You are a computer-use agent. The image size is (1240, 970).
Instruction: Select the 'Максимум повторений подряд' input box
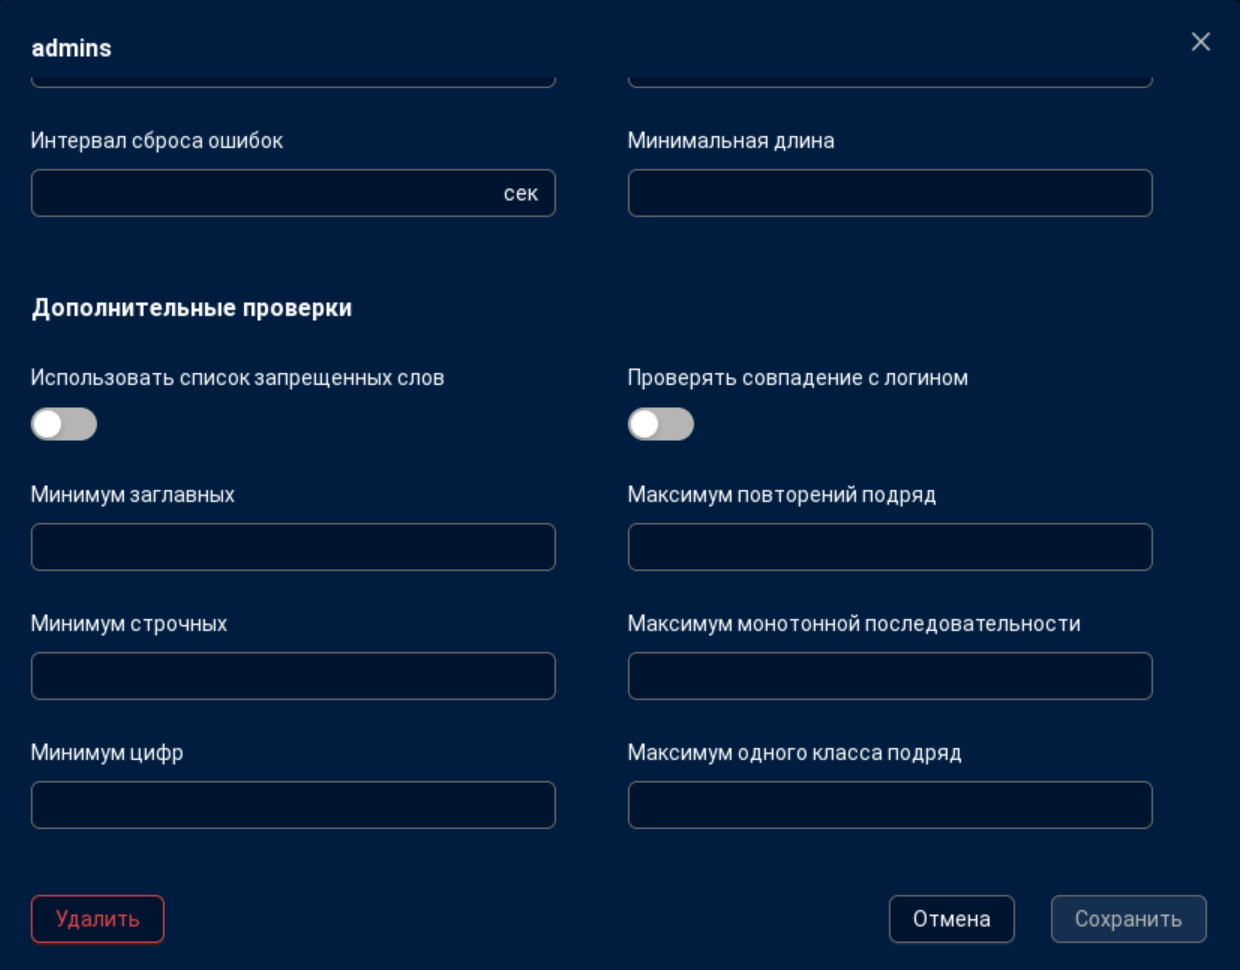[889, 547]
